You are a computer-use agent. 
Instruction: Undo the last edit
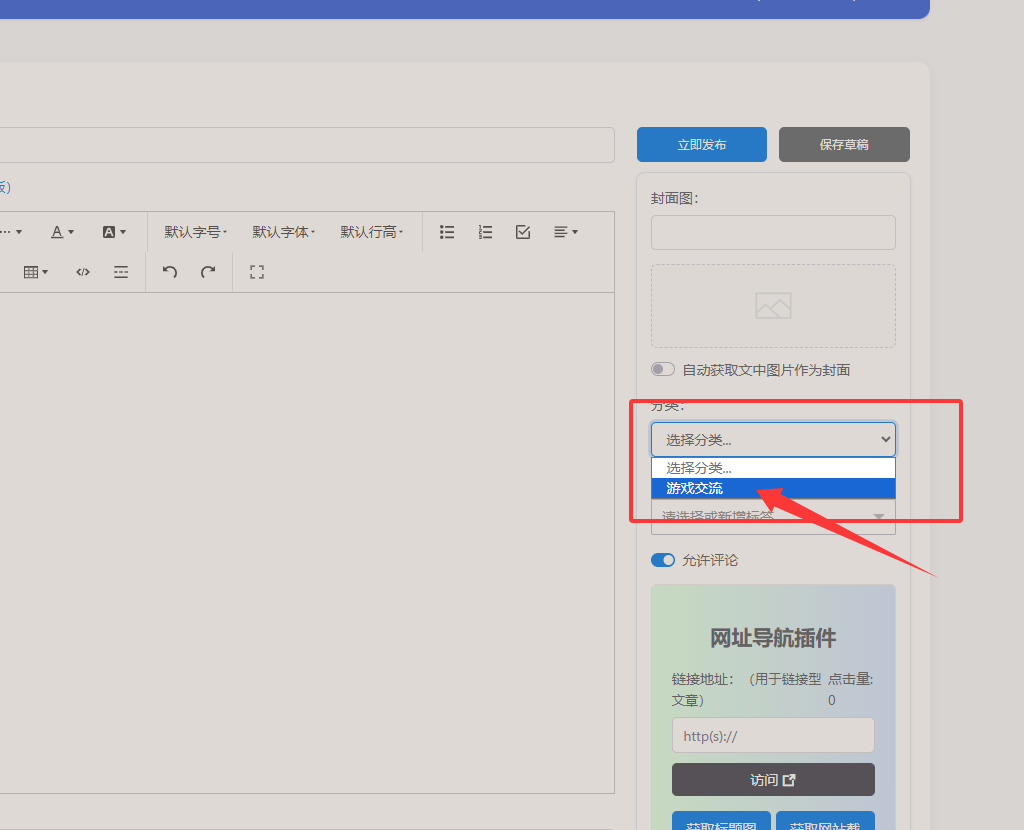pyautogui.click(x=170, y=272)
